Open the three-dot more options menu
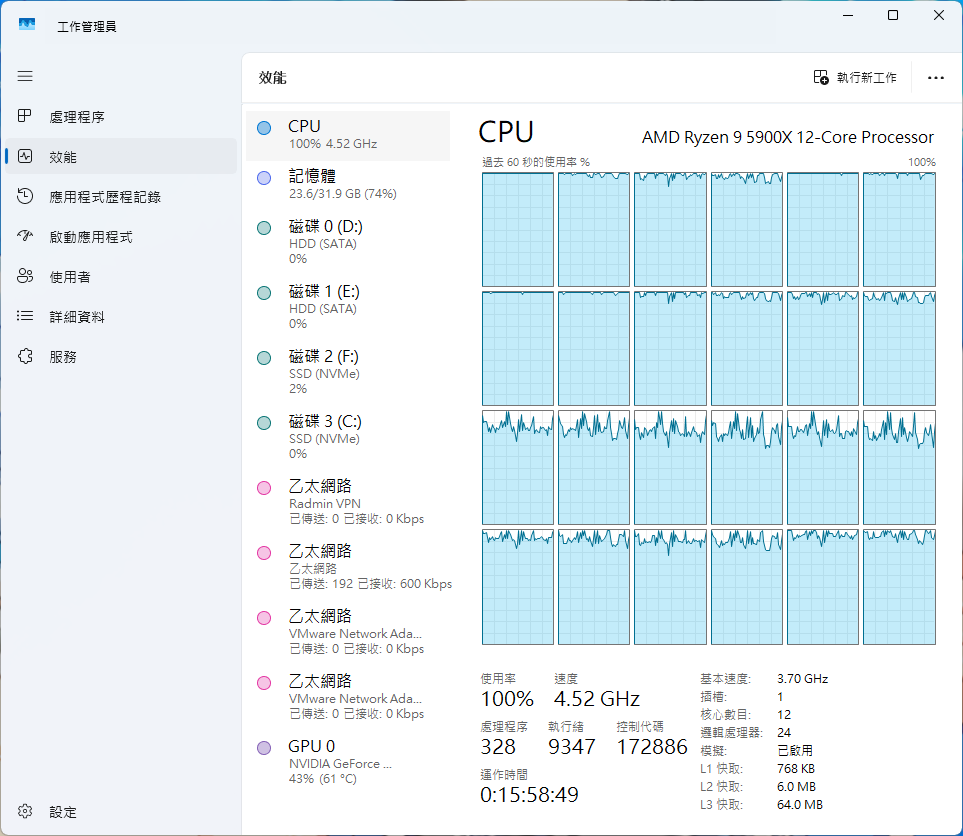Viewport: 963px width, 836px height. click(936, 77)
